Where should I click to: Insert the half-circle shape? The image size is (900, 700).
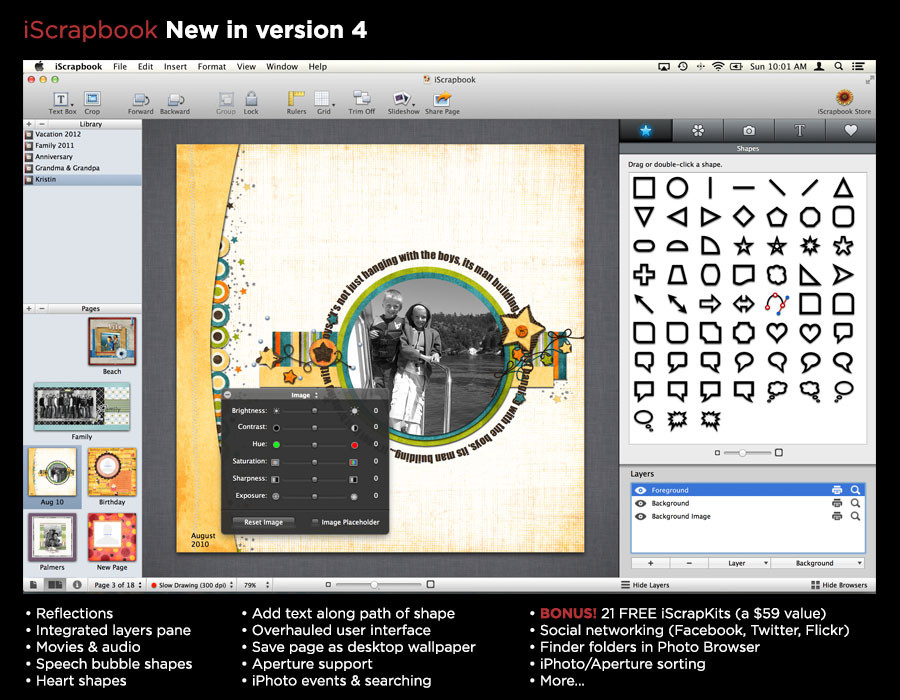[677, 246]
